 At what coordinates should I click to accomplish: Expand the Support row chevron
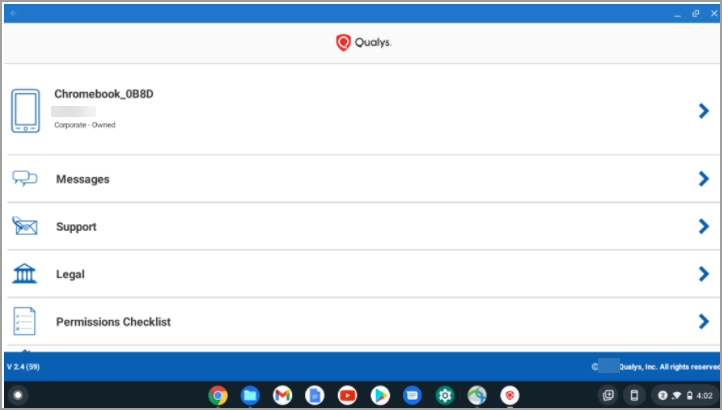[704, 226]
